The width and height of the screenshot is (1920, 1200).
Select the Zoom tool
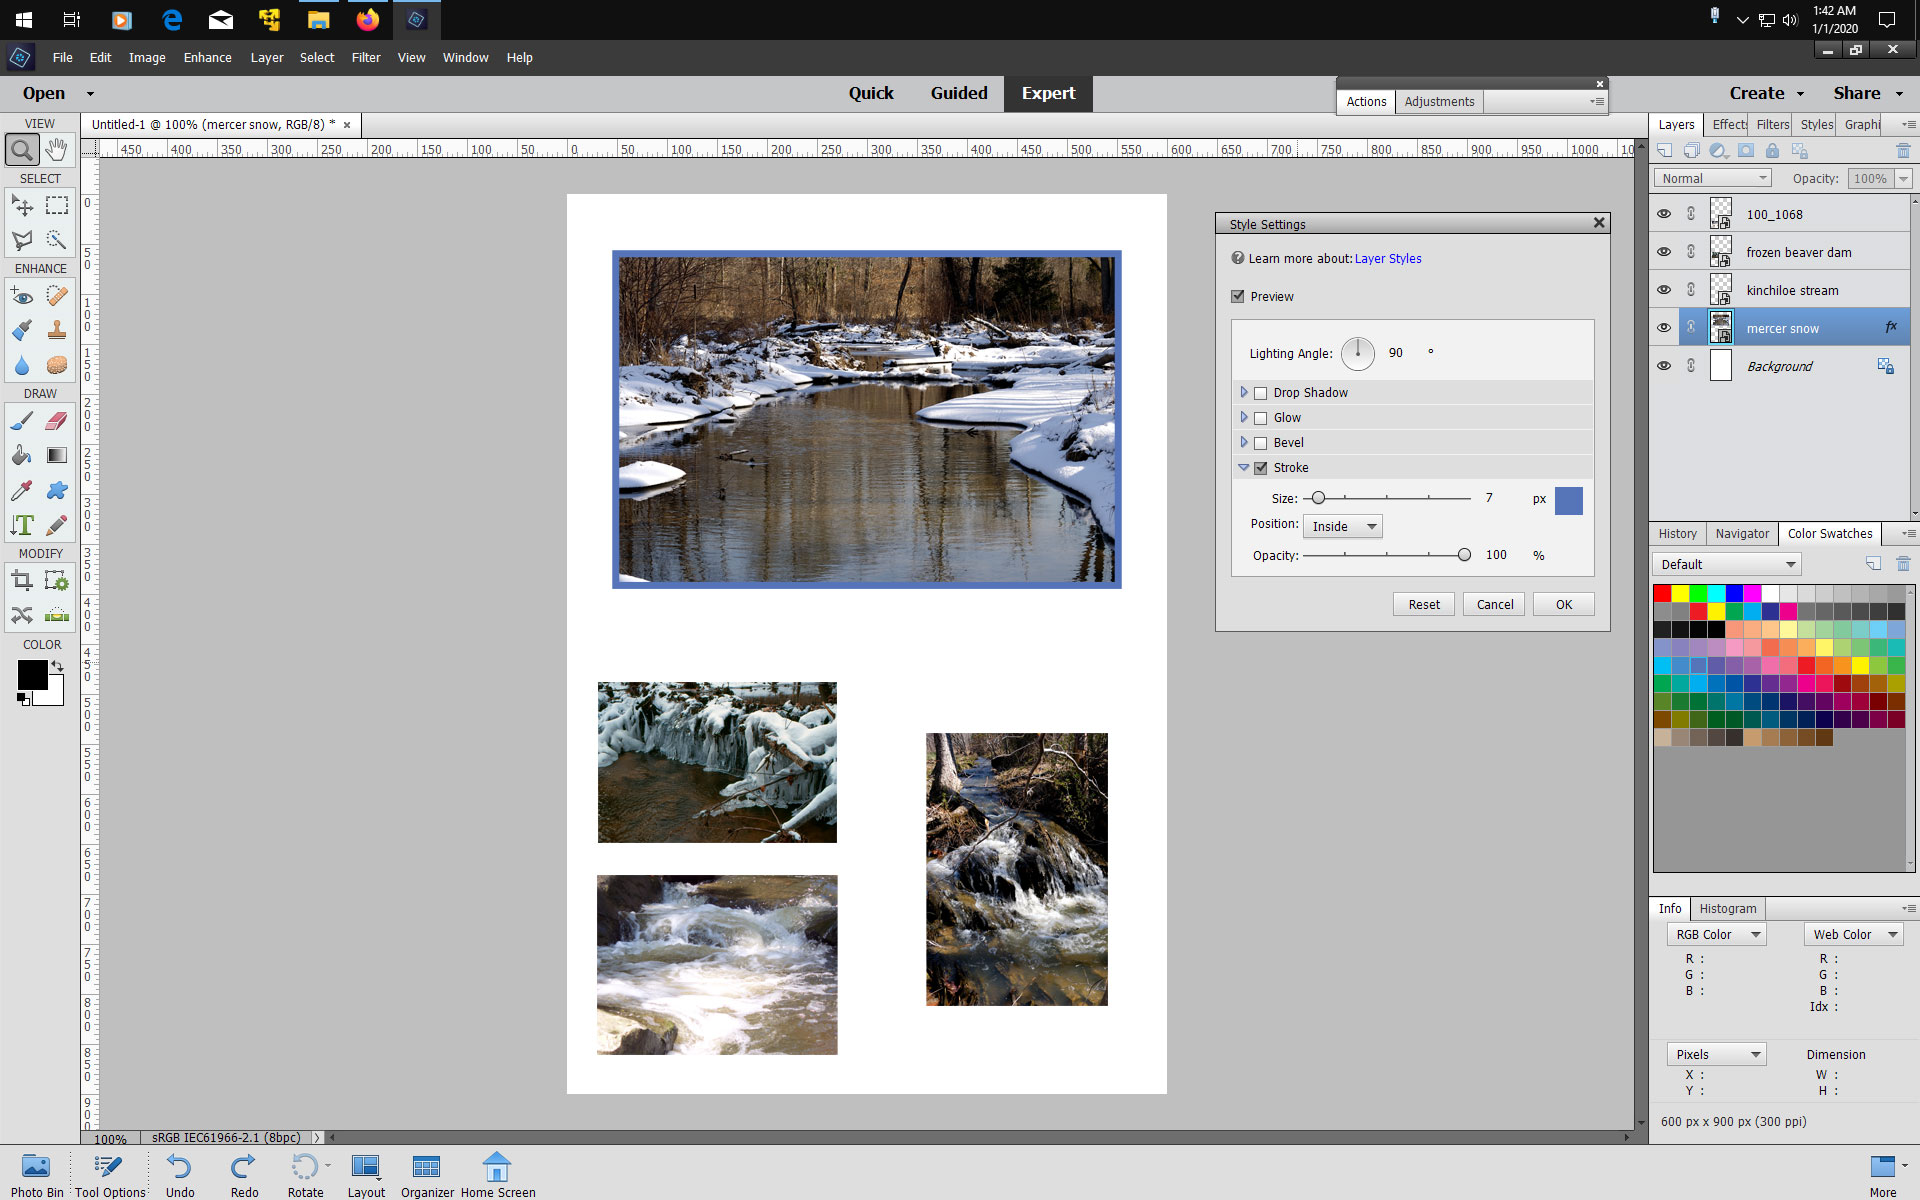tap(21, 148)
